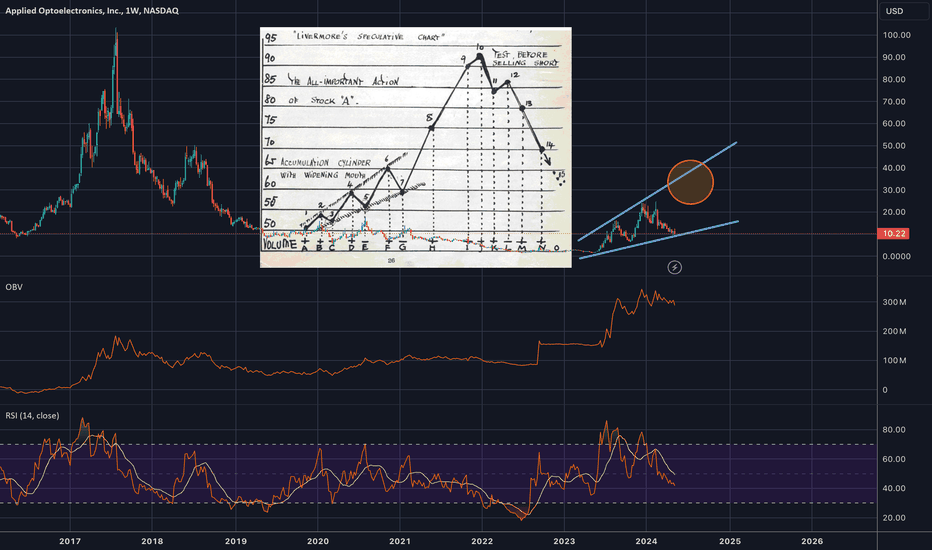Click the 2019 label on the time axis
This screenshot has width=932, height=550.
point(235,541)
